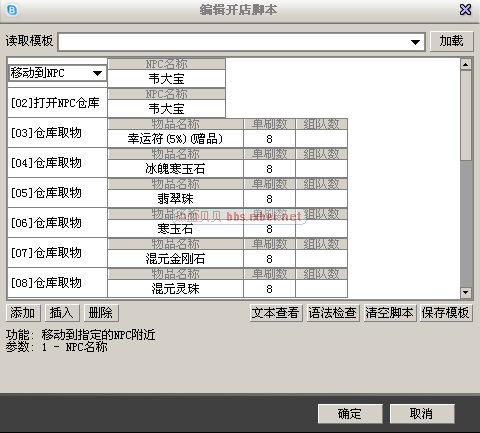Screen dimensions: 480x433
Task: Click 单刷数 value in 混元金刚石 row
Action: pyautogui.click(x=269, y=259)
